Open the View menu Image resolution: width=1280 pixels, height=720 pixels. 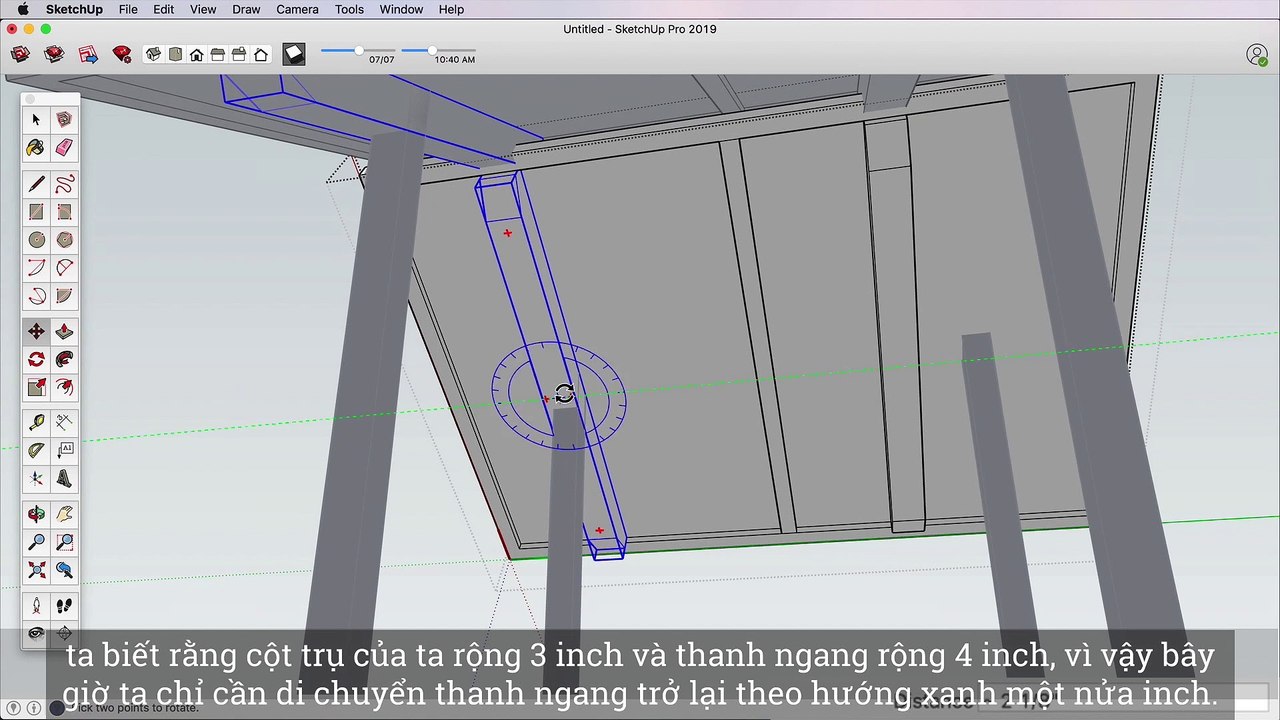203,9
